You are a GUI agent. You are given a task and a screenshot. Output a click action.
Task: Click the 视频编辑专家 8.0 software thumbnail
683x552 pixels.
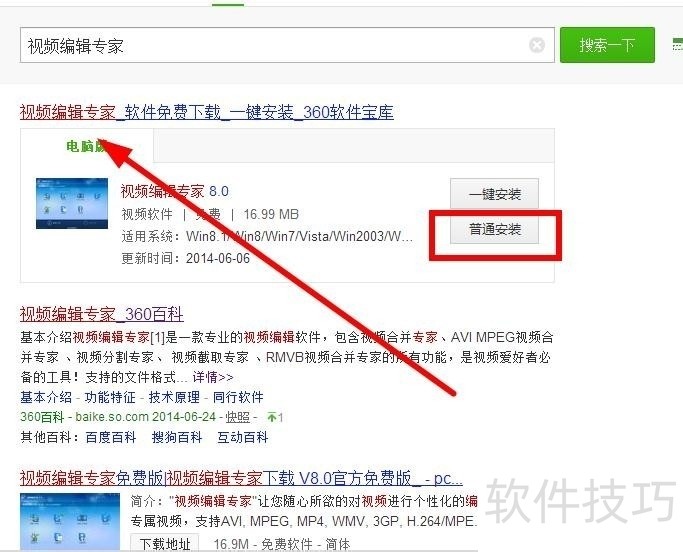[72, 203]
